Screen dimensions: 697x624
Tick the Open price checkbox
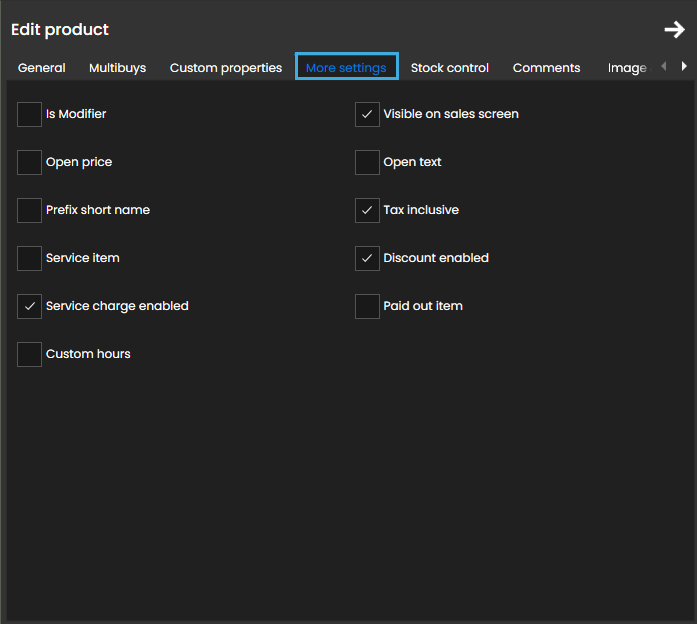[x=30, y=162]
